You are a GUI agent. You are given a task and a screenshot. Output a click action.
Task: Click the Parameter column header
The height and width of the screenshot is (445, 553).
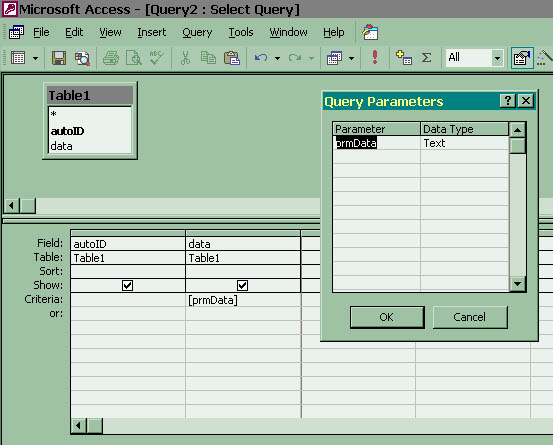click(x=376, y=129)
